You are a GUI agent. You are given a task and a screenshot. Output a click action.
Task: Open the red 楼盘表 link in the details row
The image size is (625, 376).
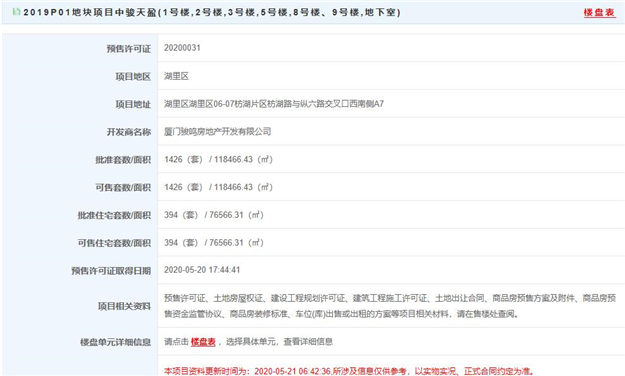[x=203, y=342]
